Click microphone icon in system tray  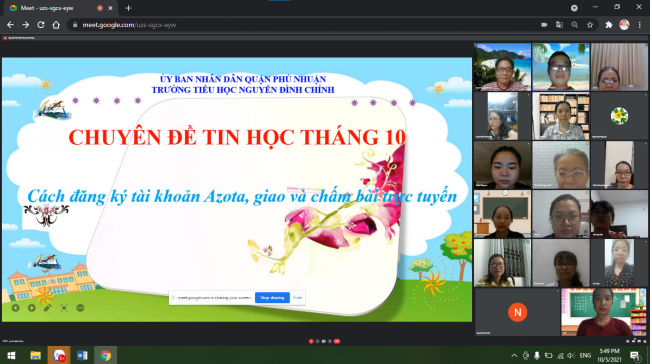coord(537,356)
